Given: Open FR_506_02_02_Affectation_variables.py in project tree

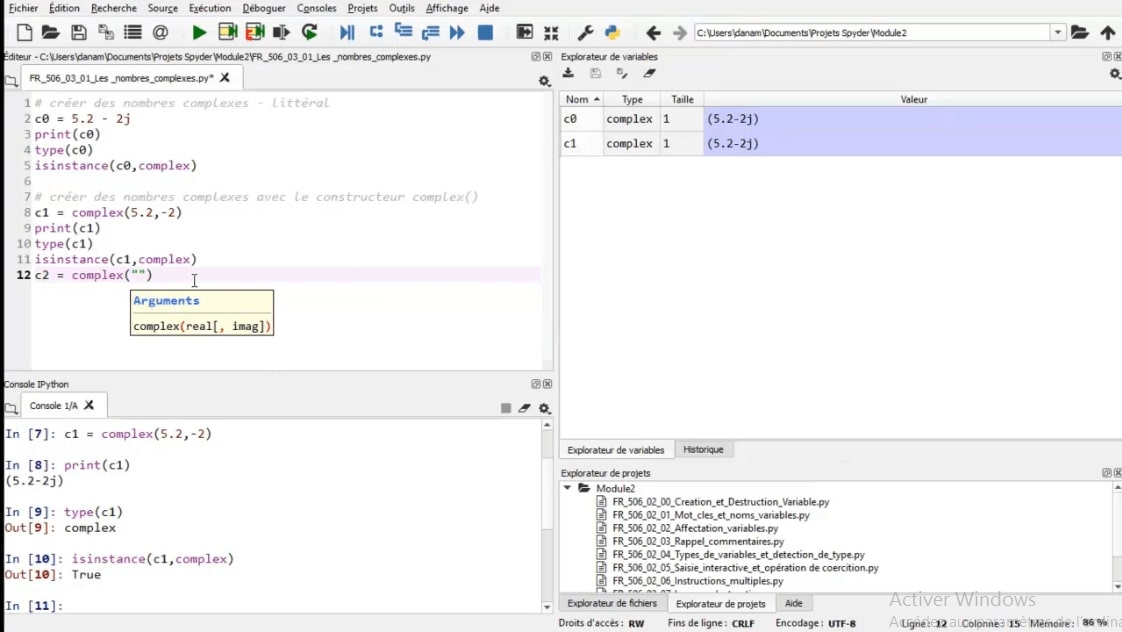Looking at the screenshot, I should [694, 528].
